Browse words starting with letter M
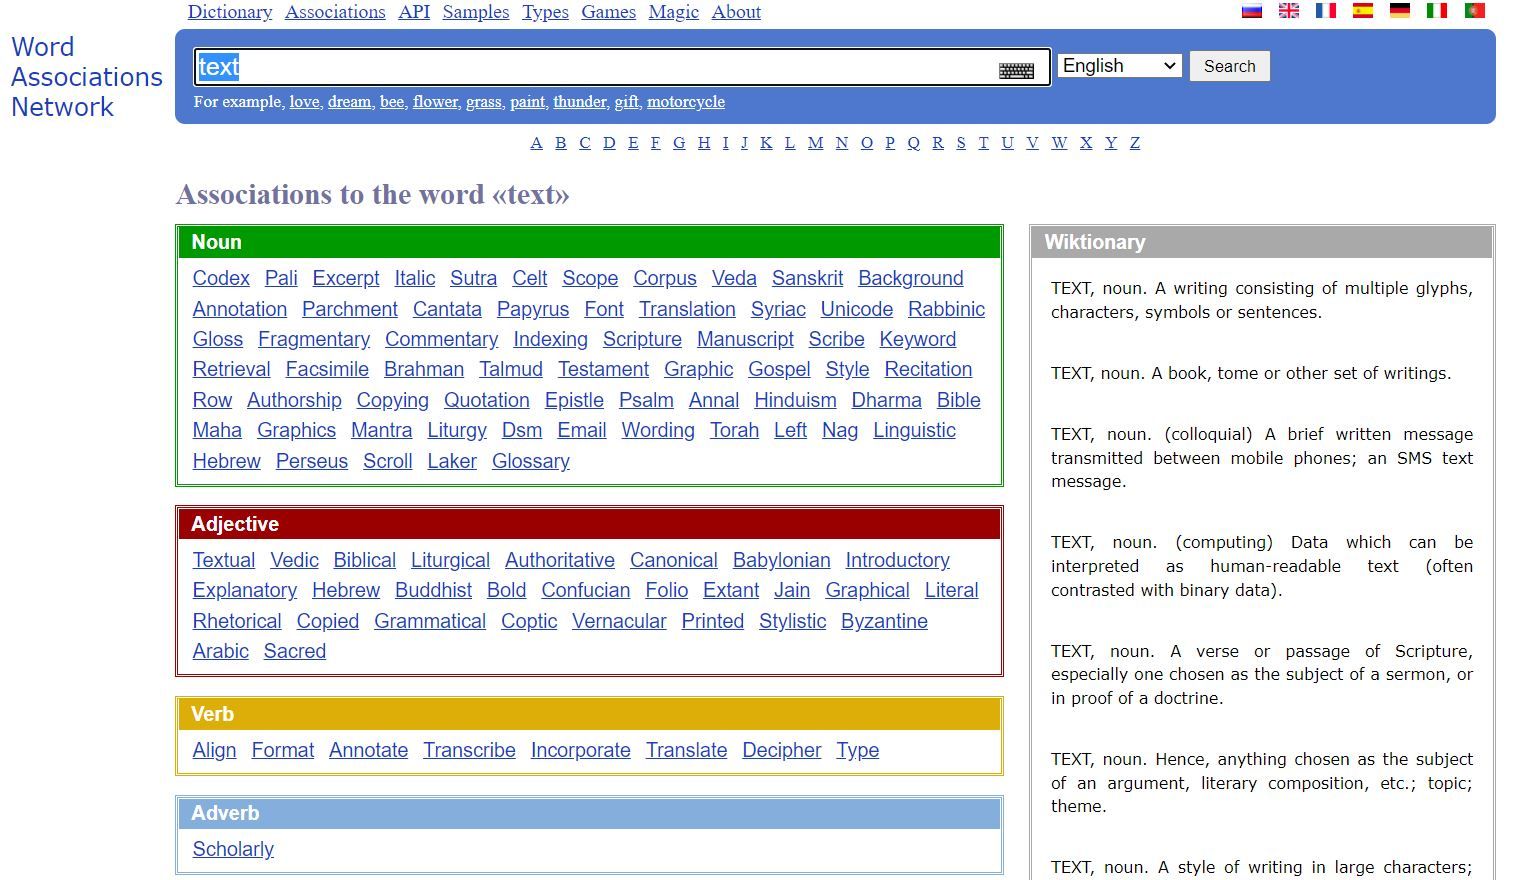Image resolution: width=1515 pixels, height=880 pixels. click(x=815, y=143)
